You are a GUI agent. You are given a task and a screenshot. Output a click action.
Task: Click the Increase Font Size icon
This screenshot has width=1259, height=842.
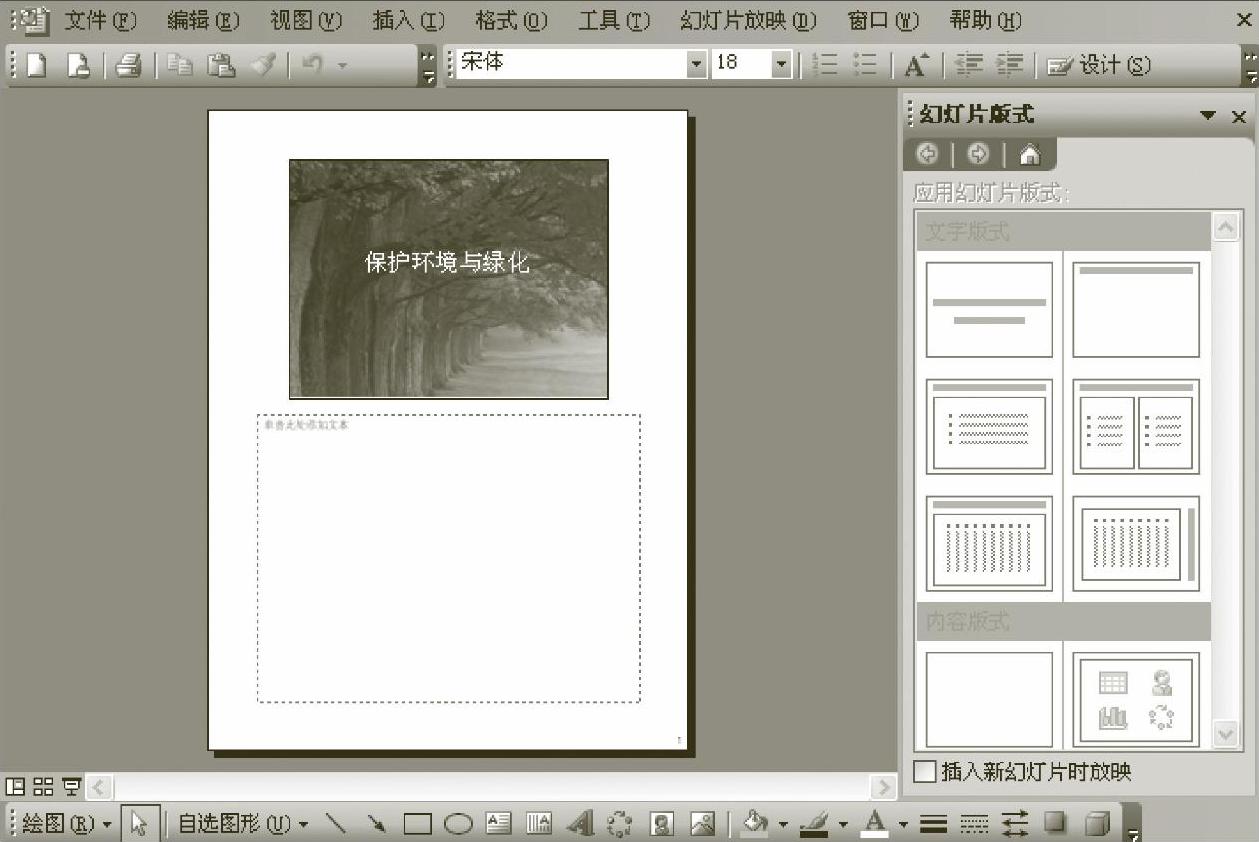(916, 65)
